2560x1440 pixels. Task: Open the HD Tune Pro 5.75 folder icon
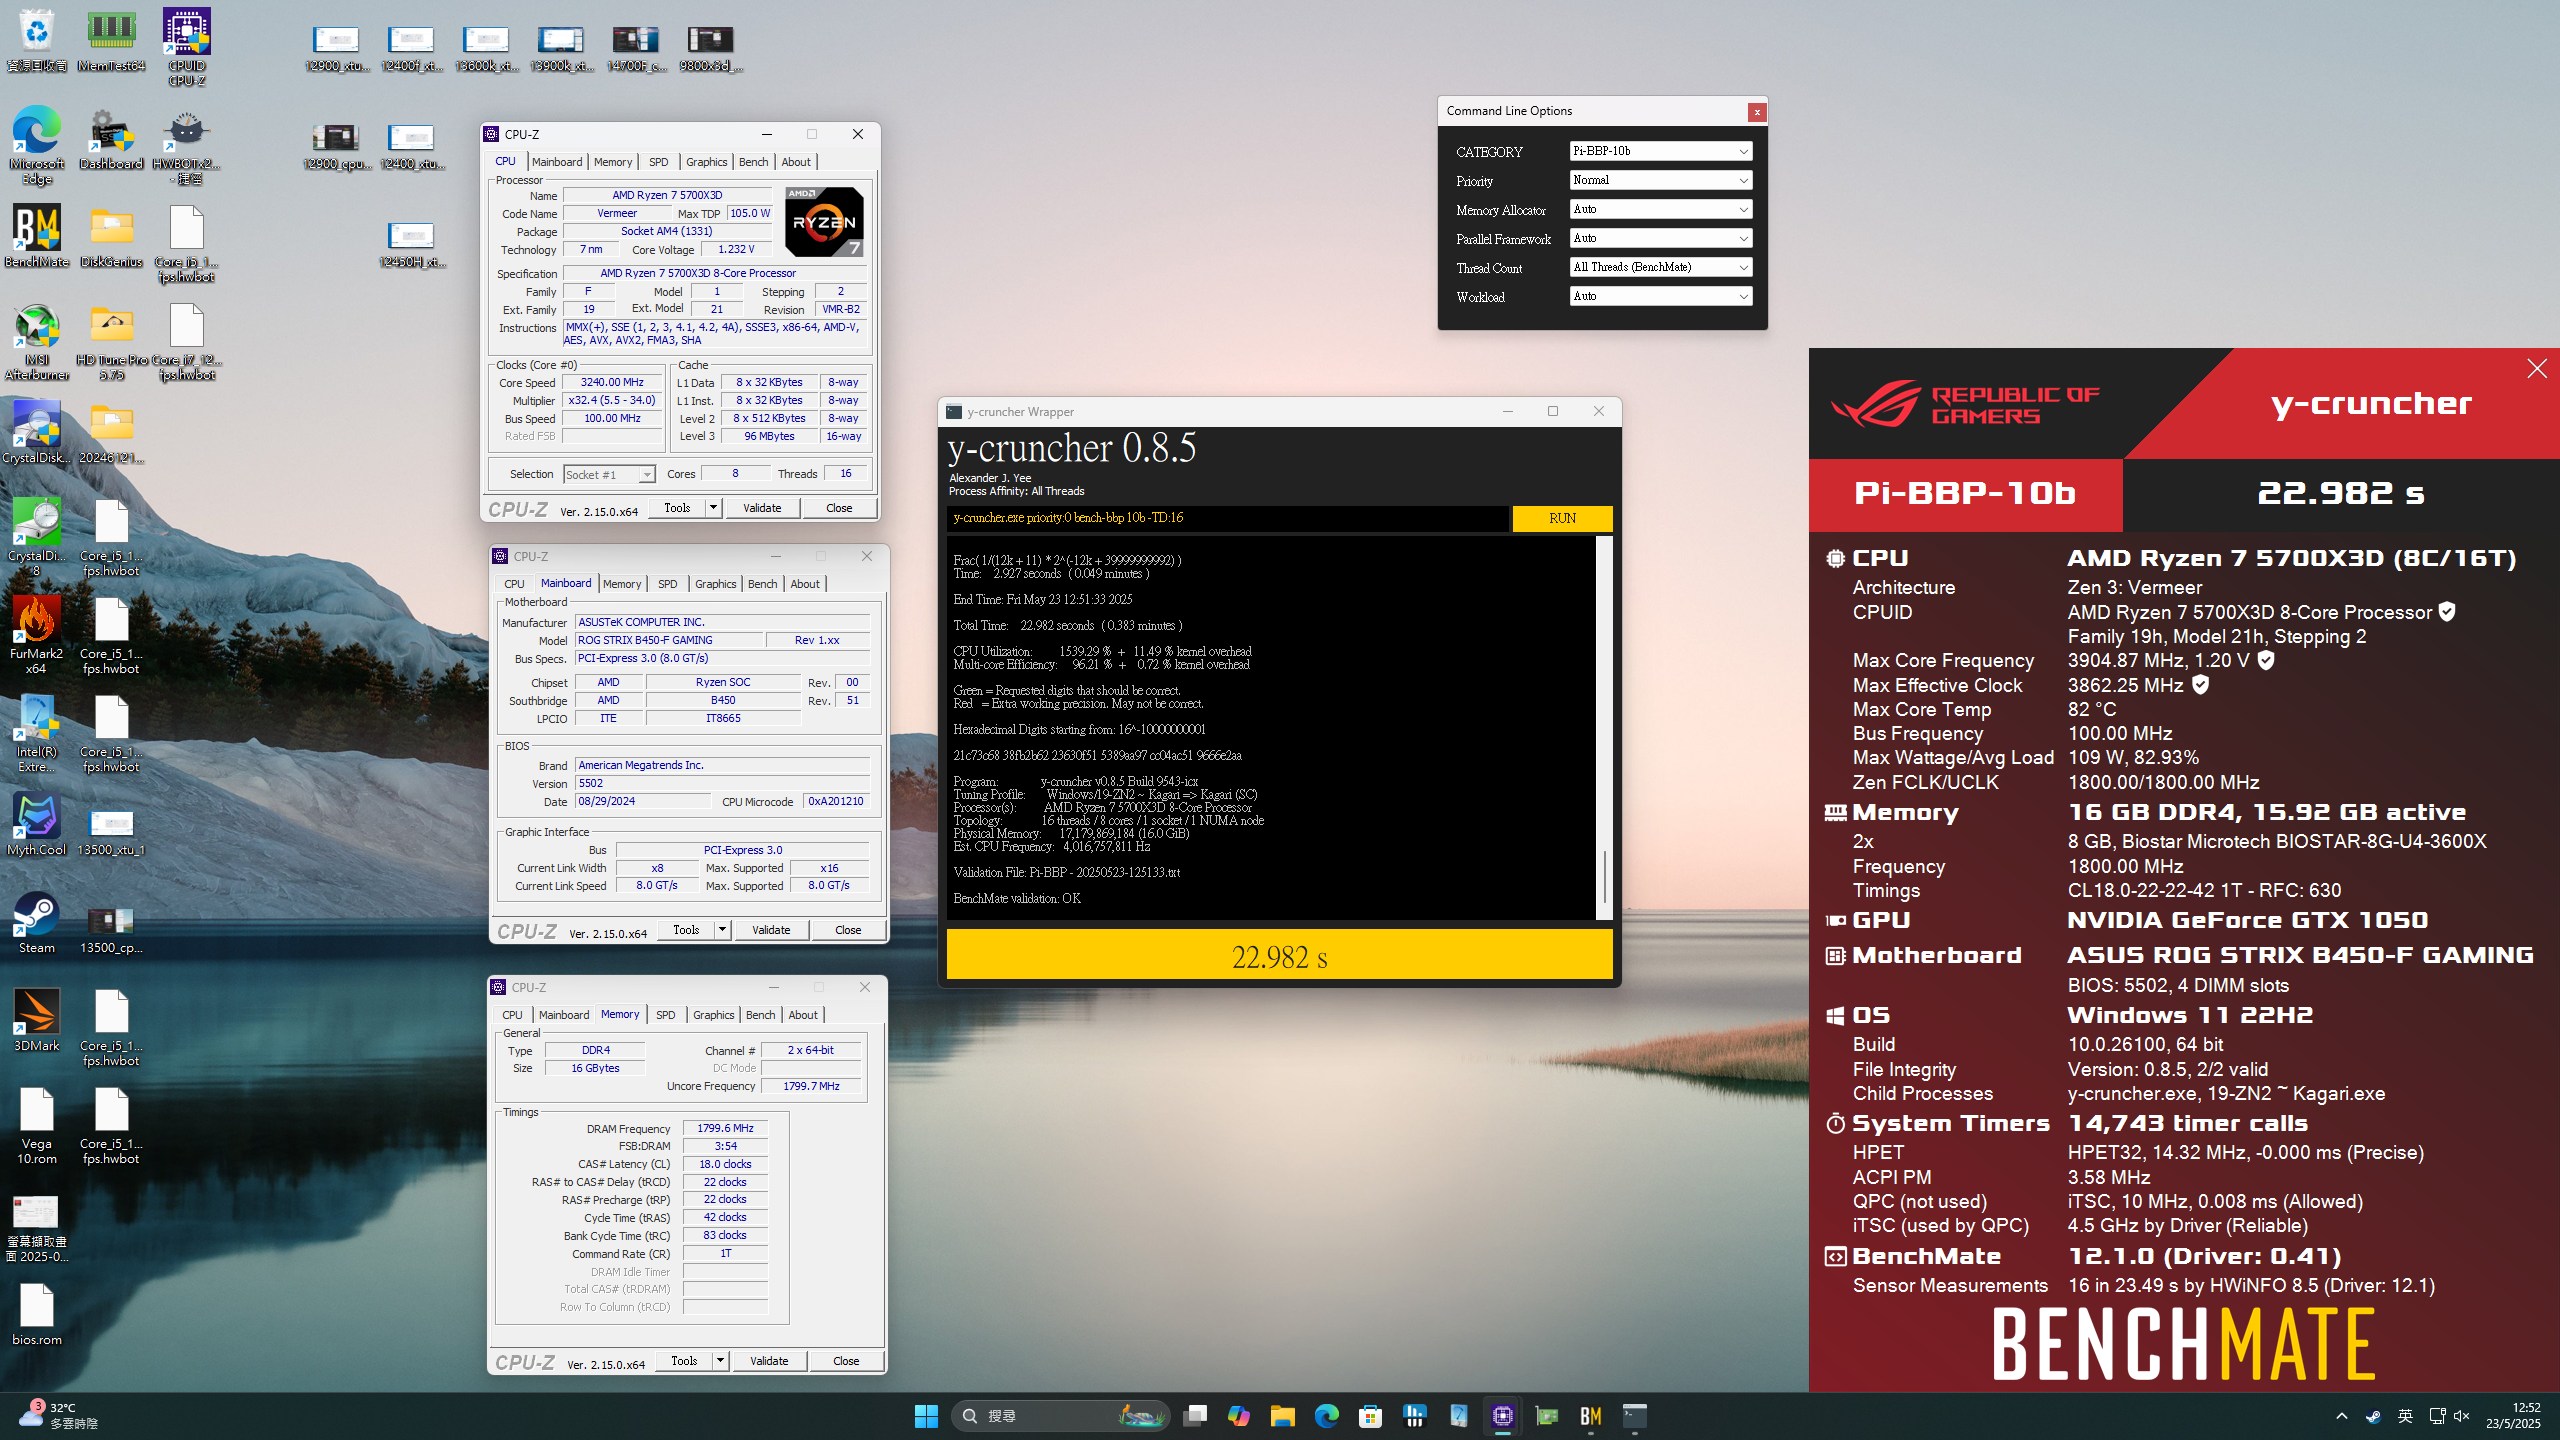[x=111, y=341]
